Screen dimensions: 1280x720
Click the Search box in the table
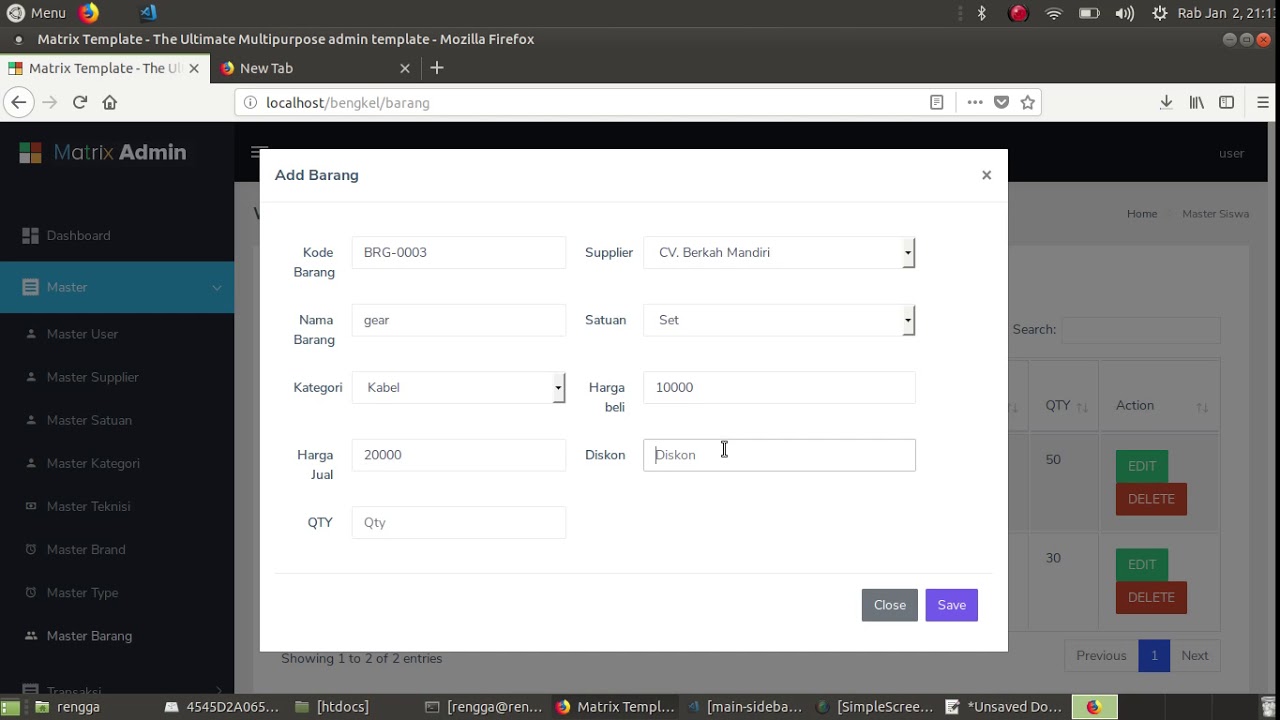(1140, 330)
